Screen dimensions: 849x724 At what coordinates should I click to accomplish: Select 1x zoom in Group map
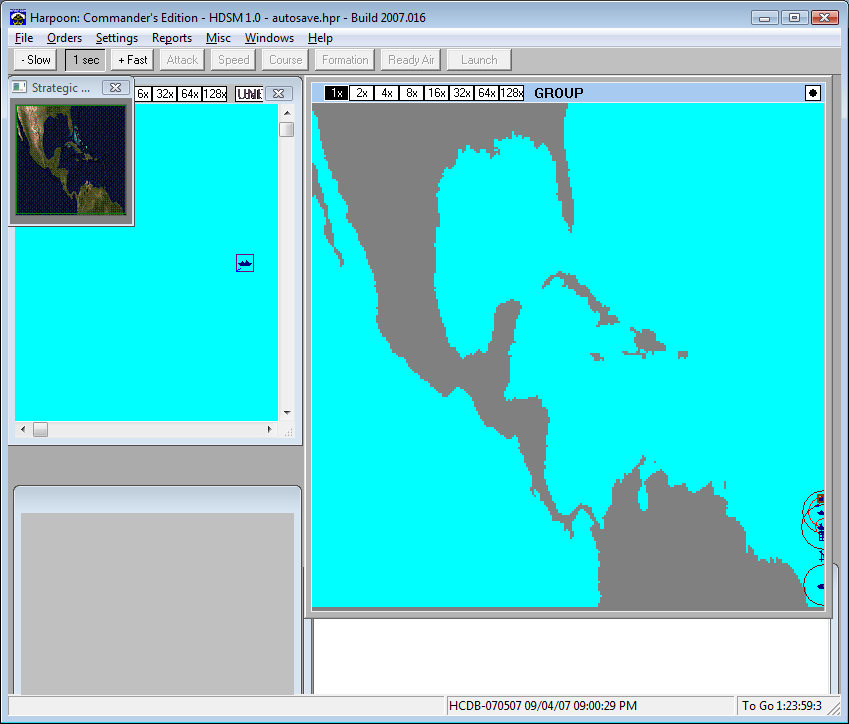[x=336, y=93]
